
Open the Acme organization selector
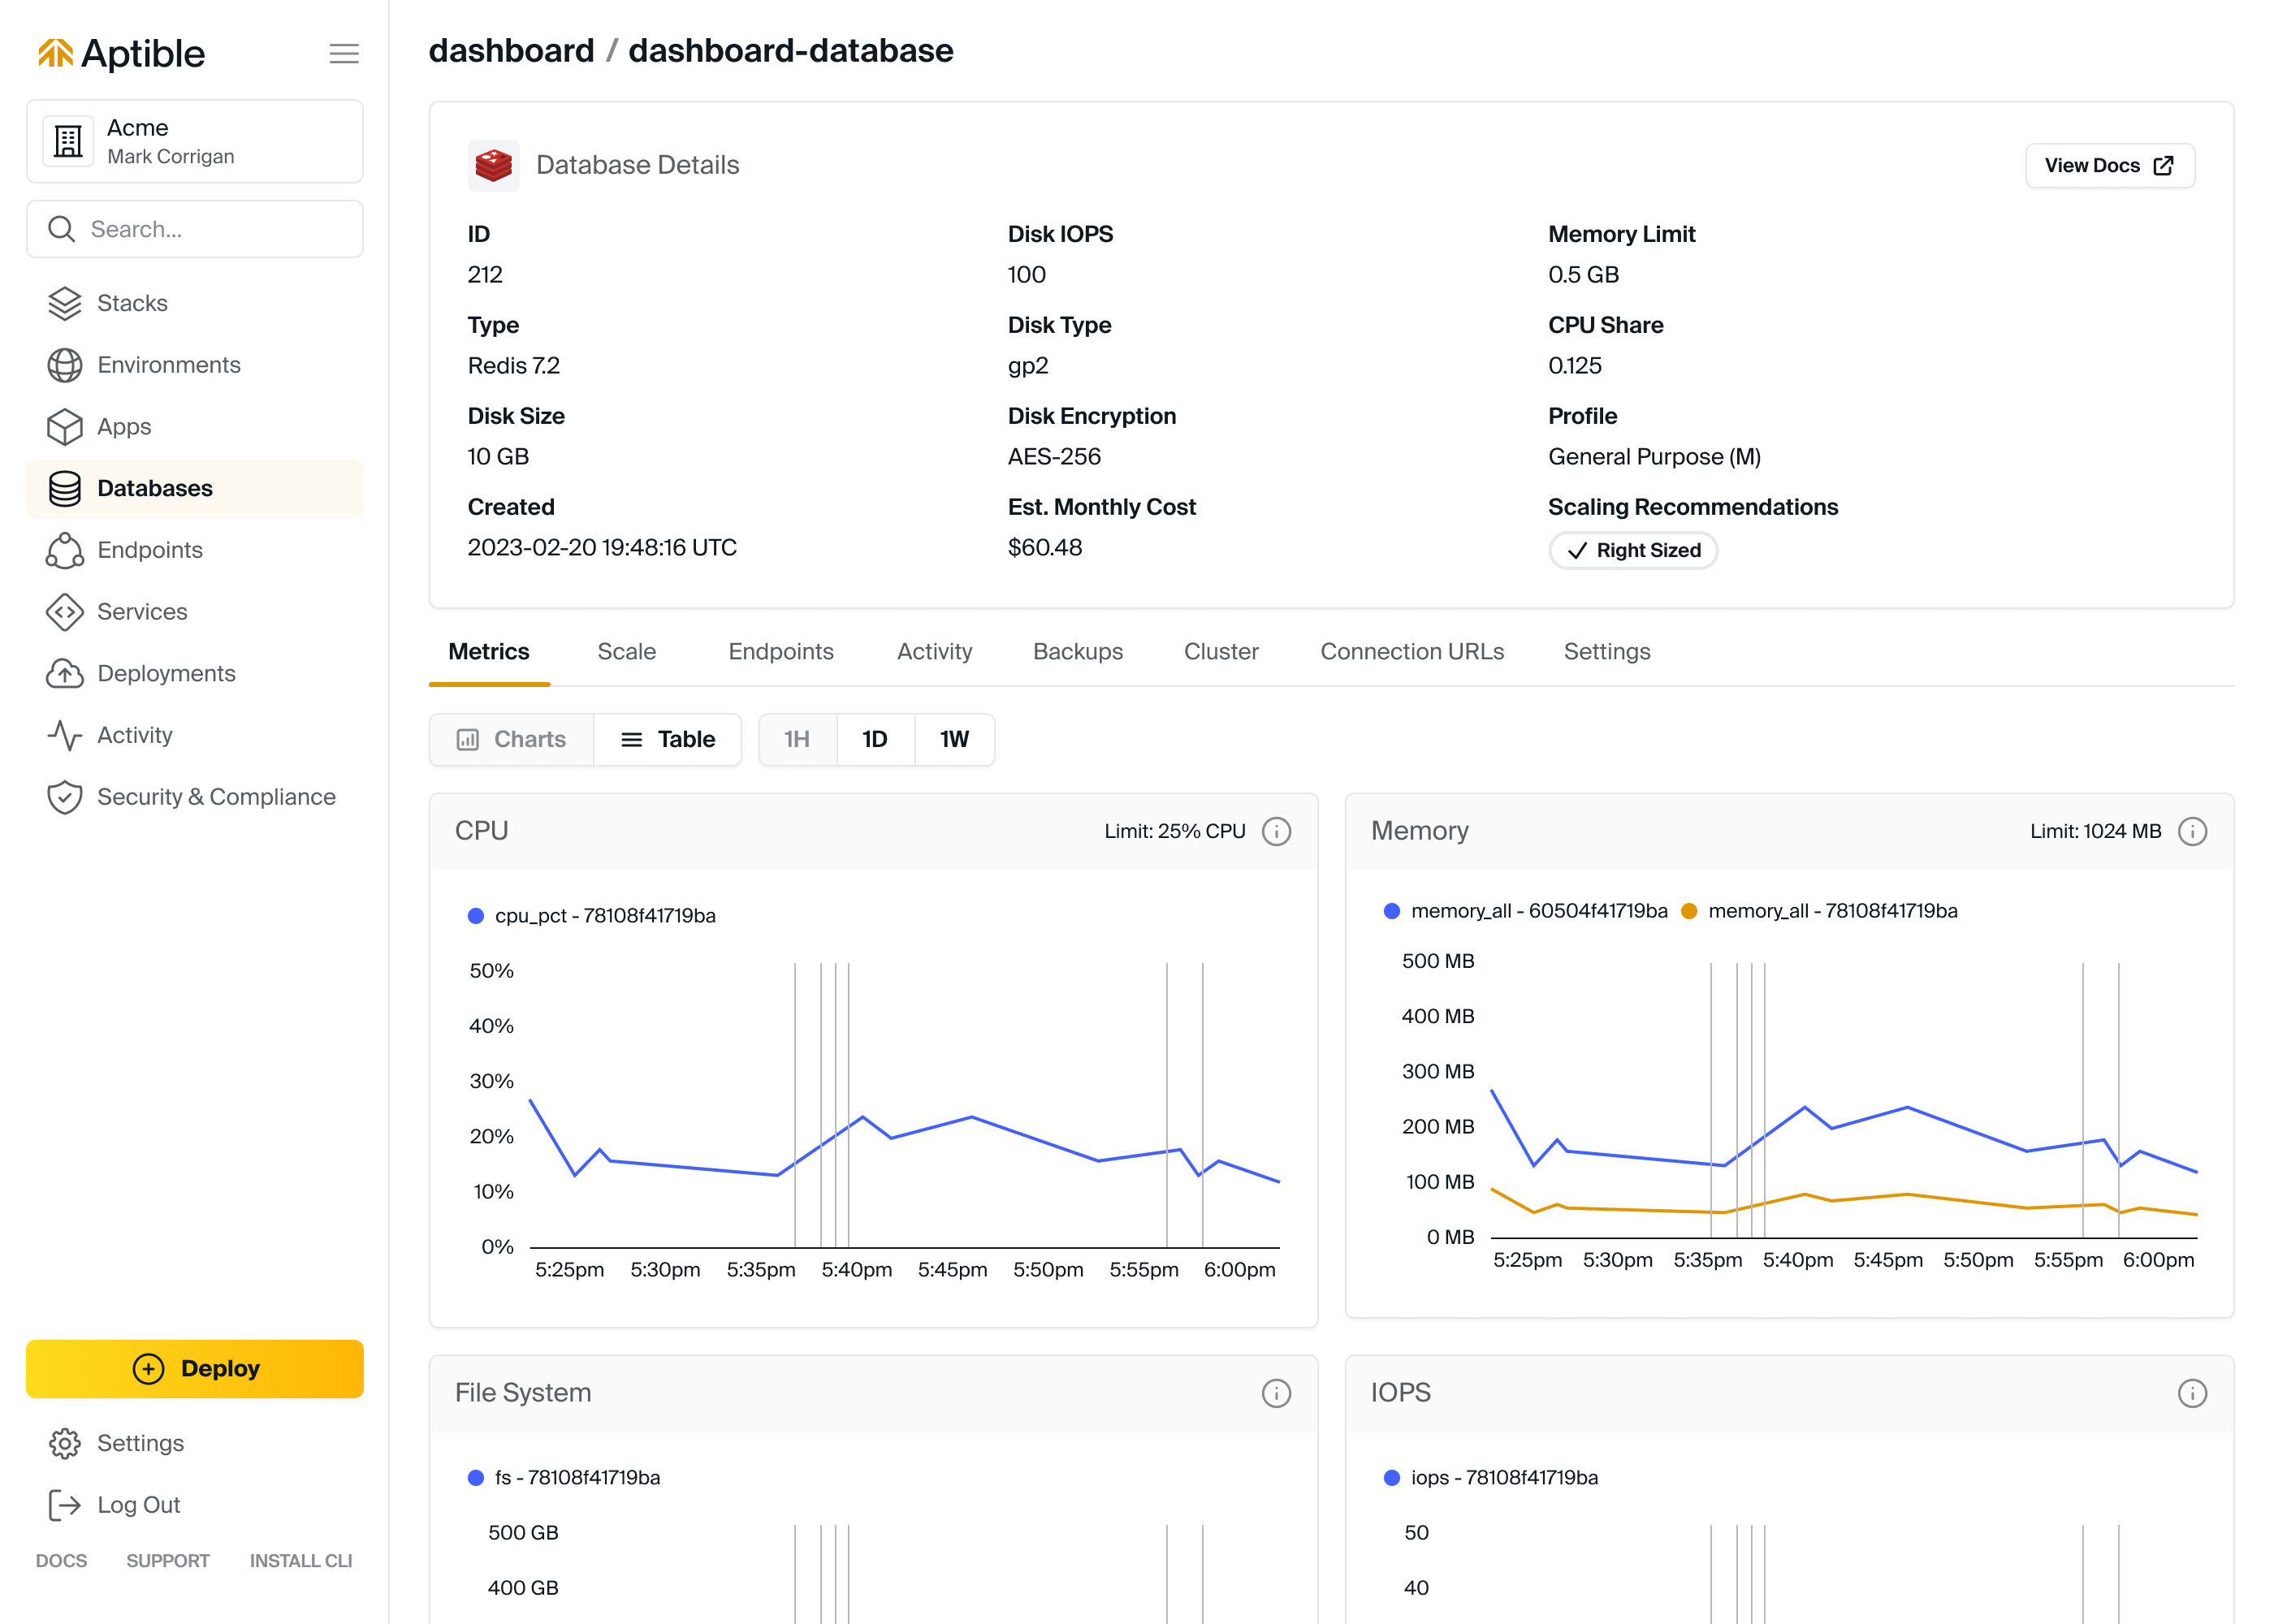tap(195, 141)
